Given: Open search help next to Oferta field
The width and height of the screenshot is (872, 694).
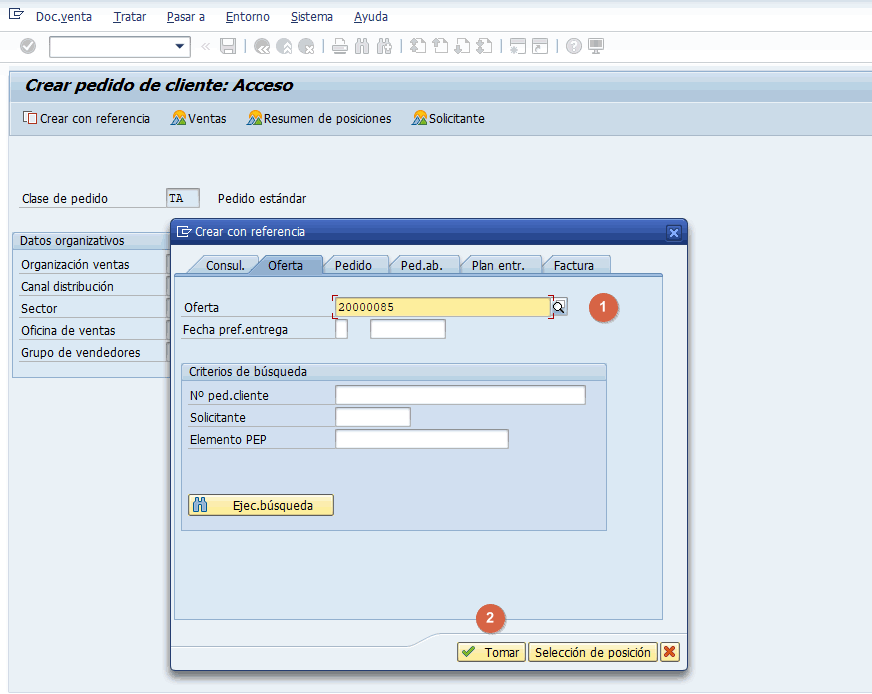Looking at the screenshot, I should point(559,307).
